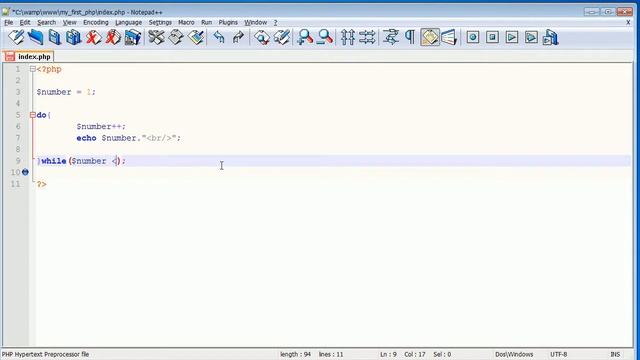Maximize the Notepad++ window
640x360 pixels.
[607, 12]
